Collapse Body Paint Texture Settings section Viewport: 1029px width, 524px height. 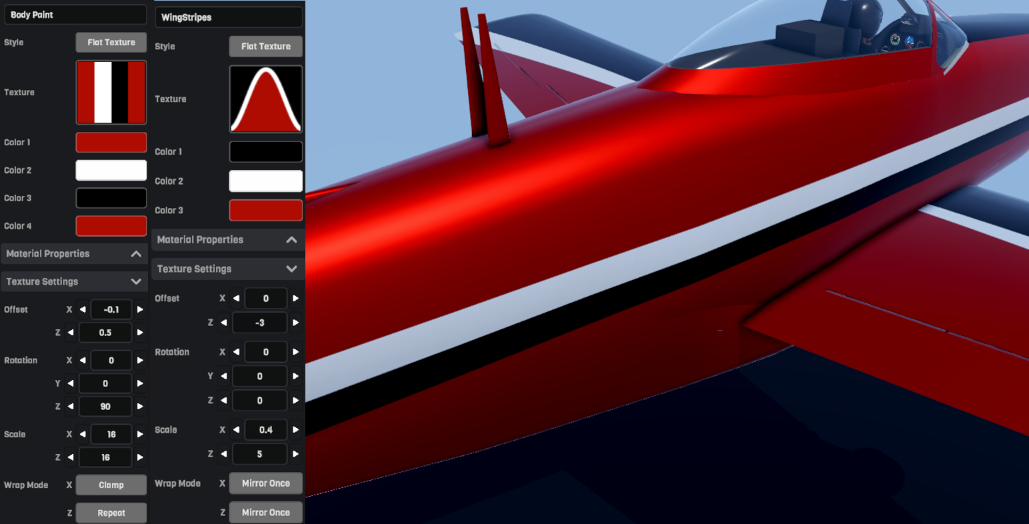[74, 281]
